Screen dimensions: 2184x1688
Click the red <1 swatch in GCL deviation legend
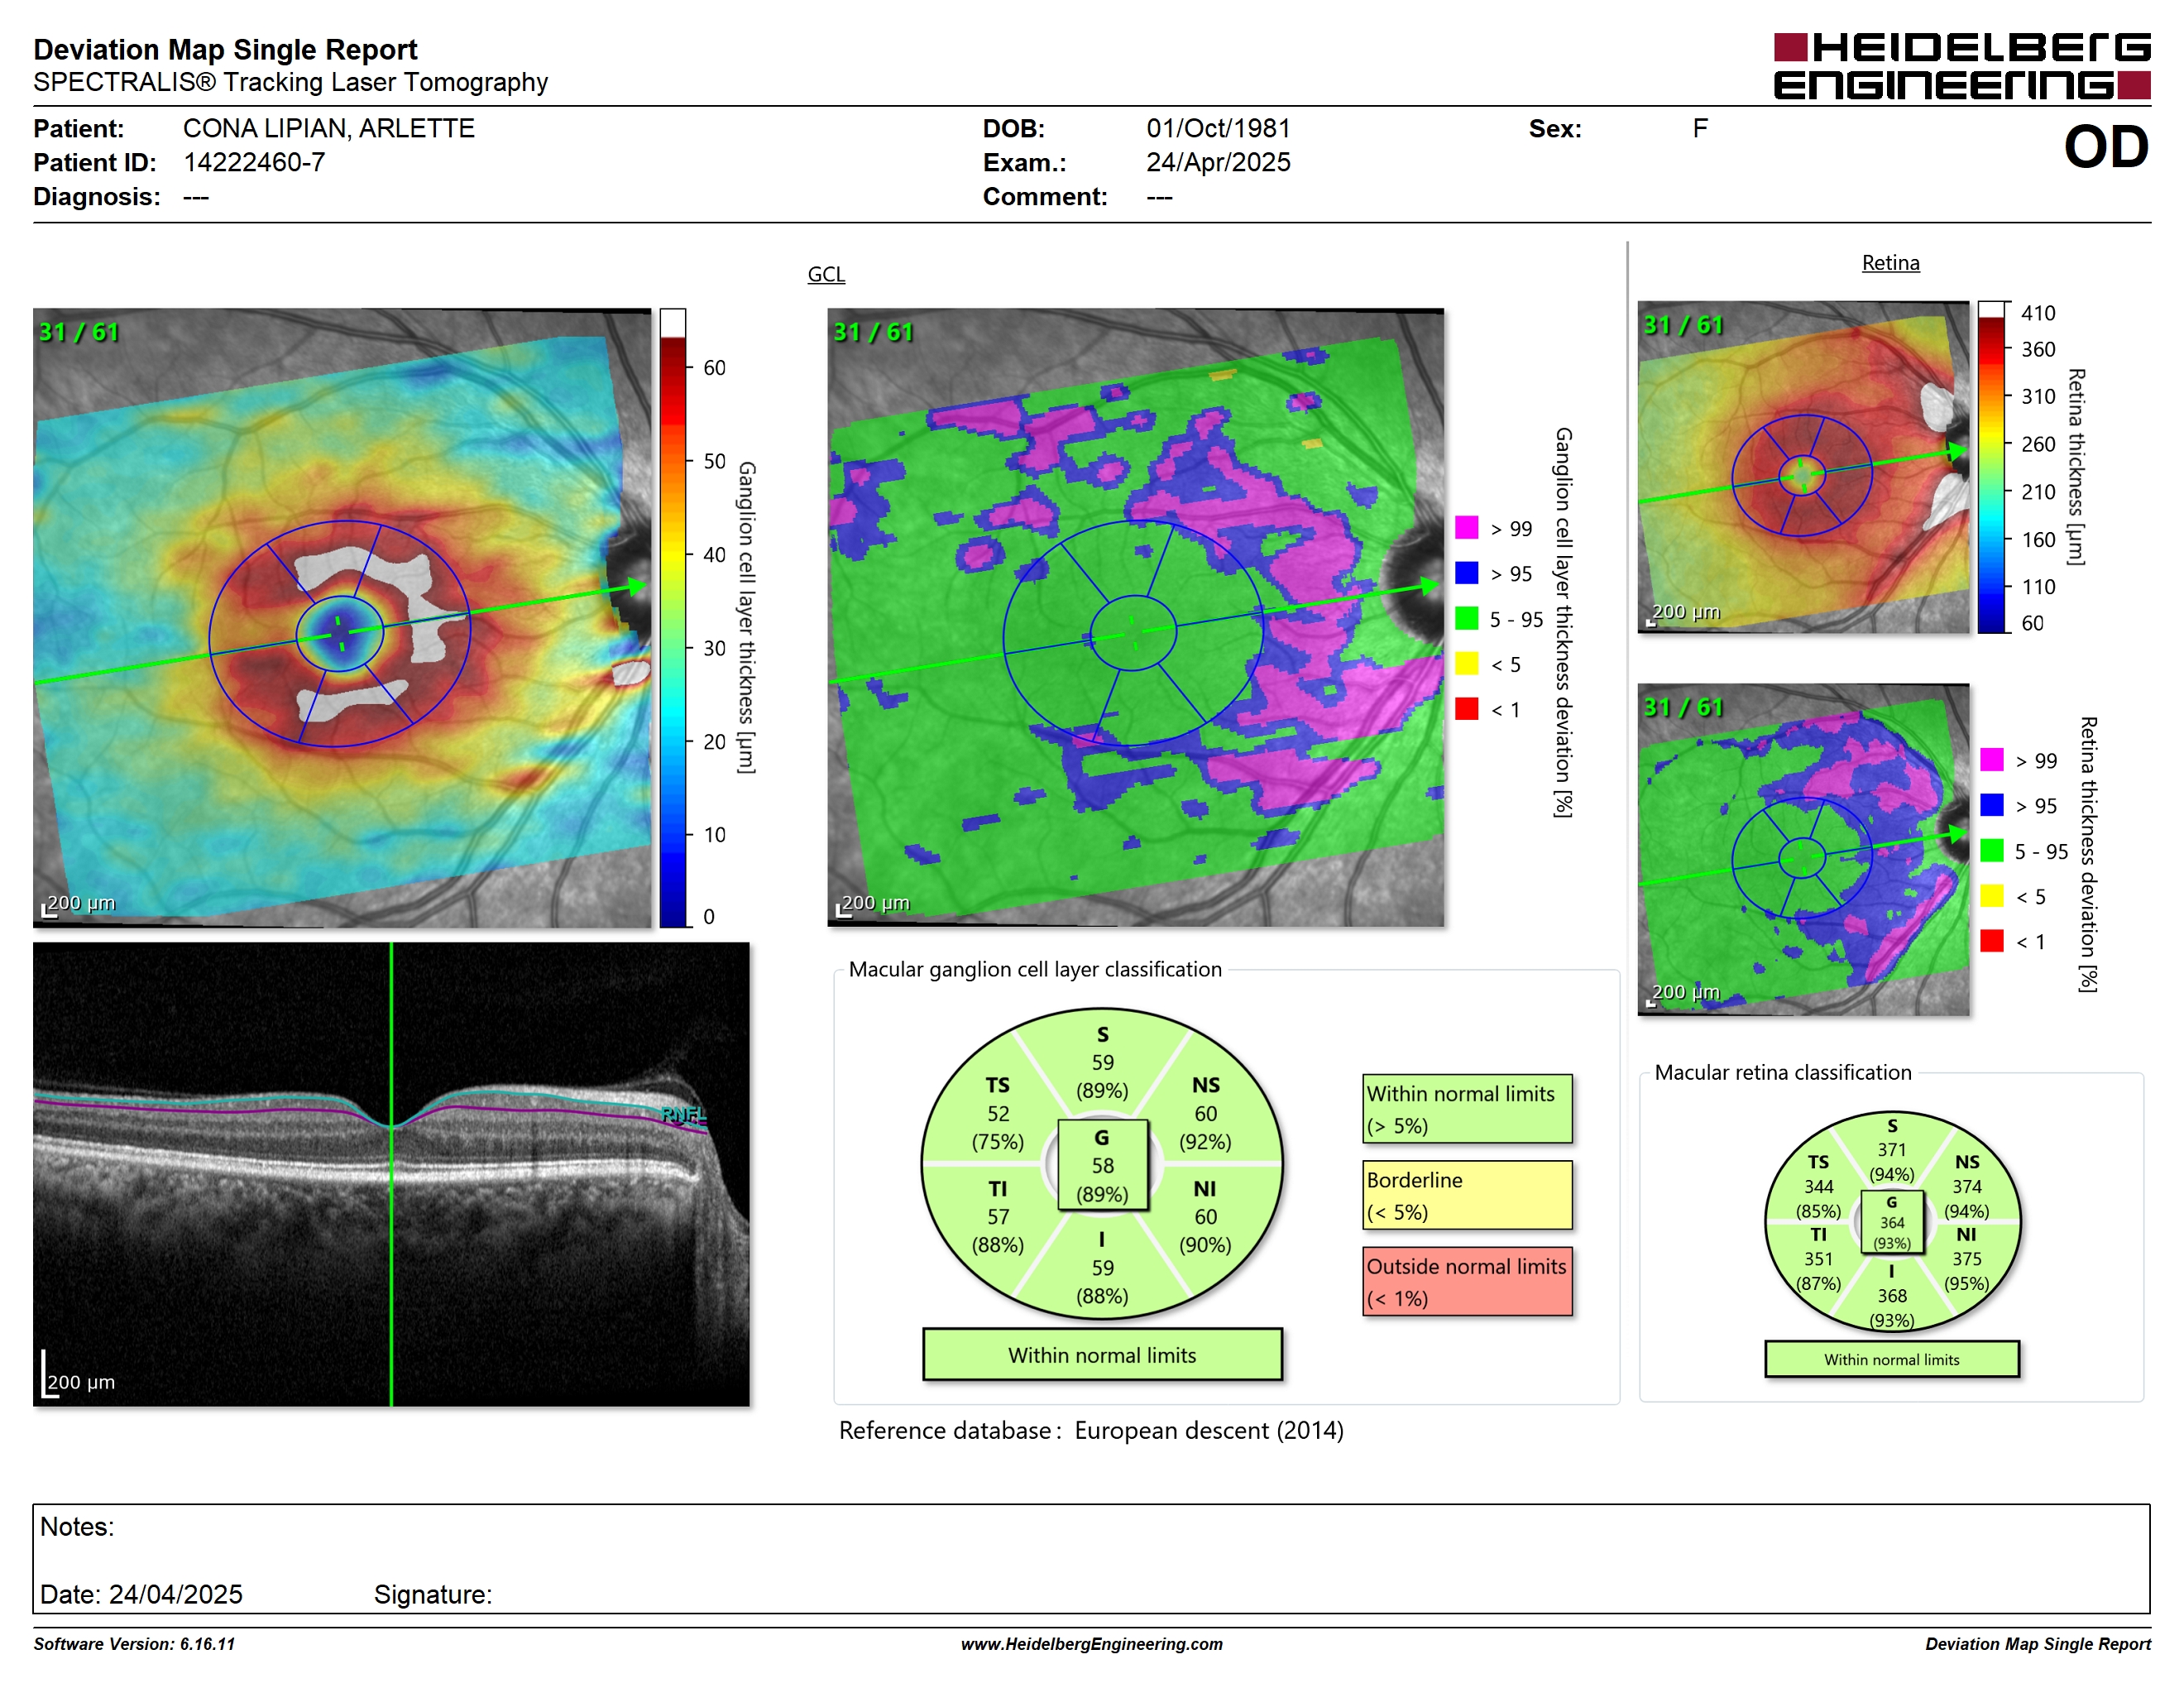tap(1466, 708)
